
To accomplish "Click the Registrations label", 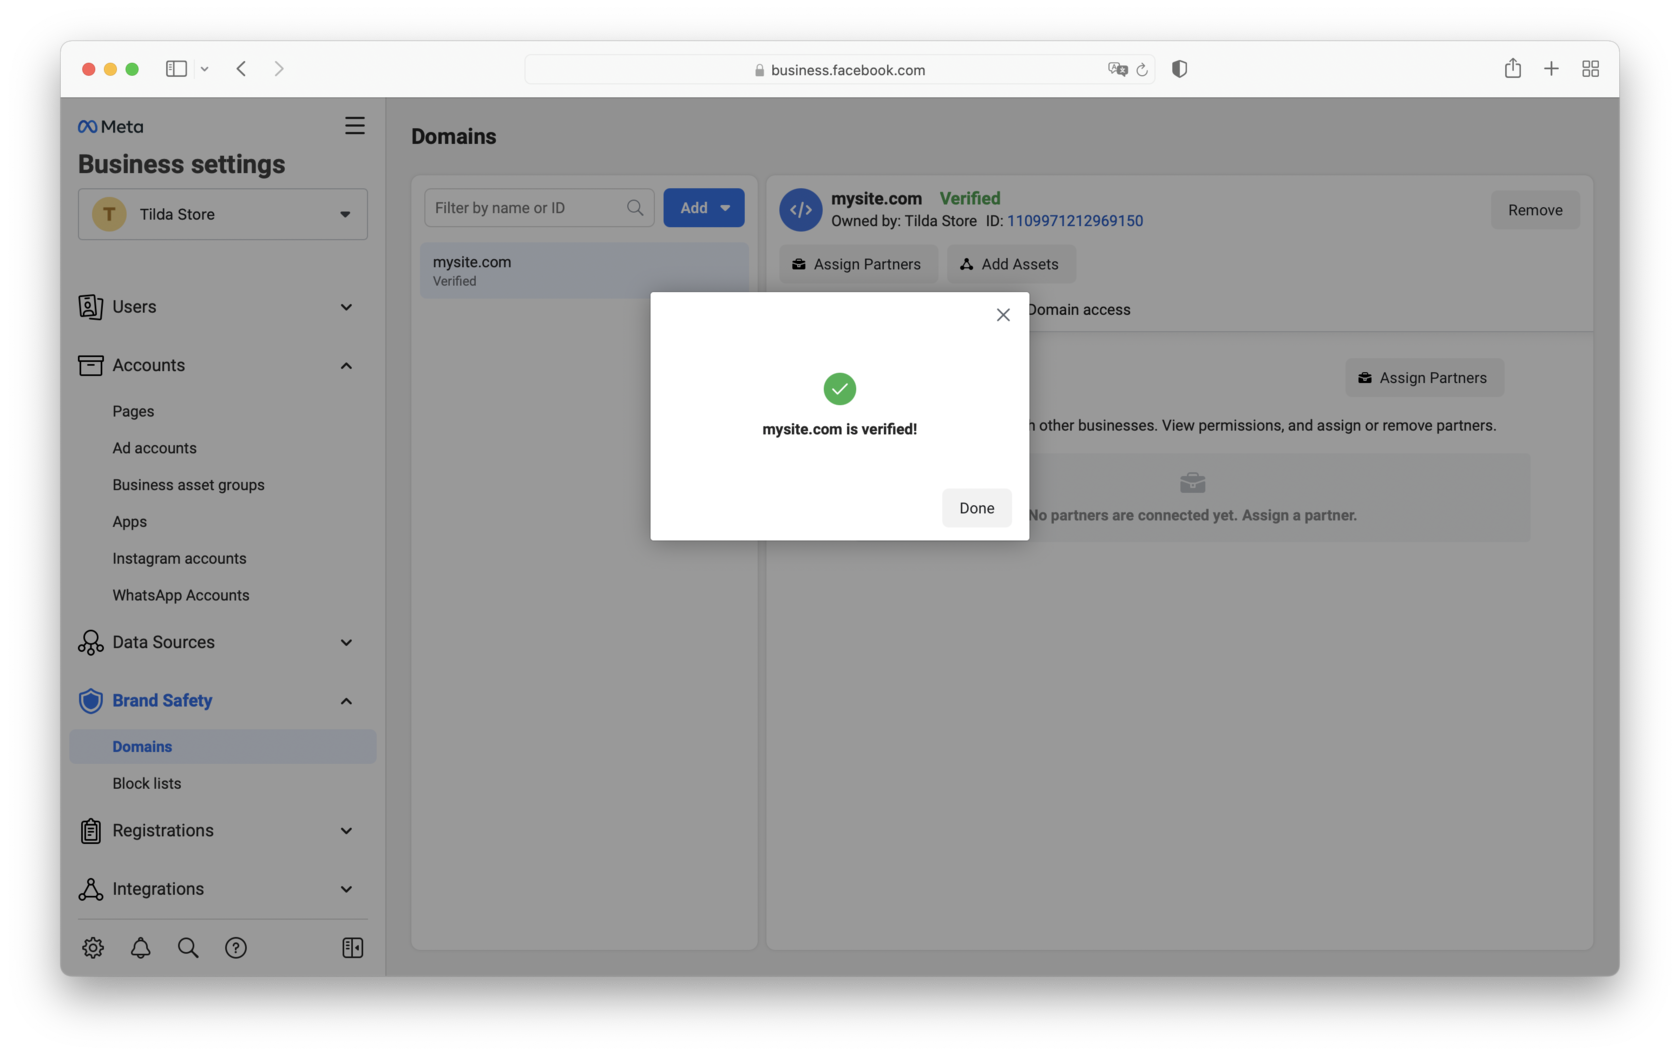I will [163, 831].
